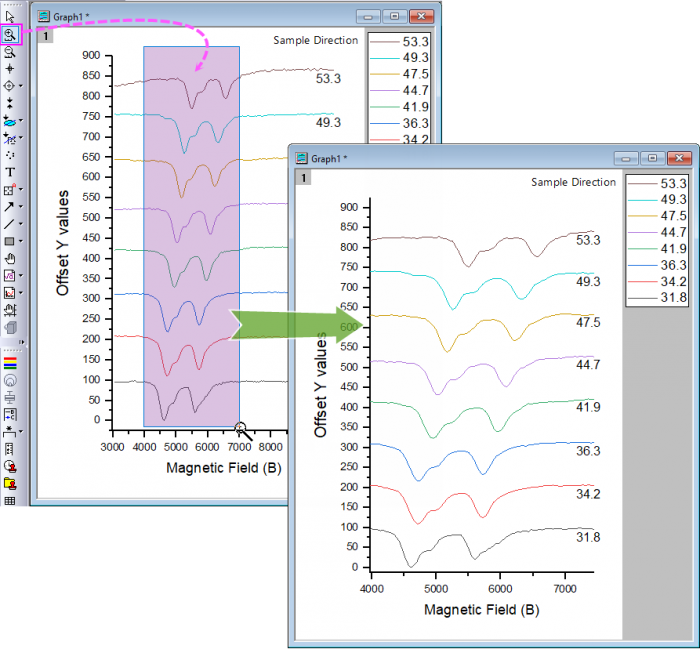Select the Text tool (T)
Screen dimensions: 700x649
(10, 172)
